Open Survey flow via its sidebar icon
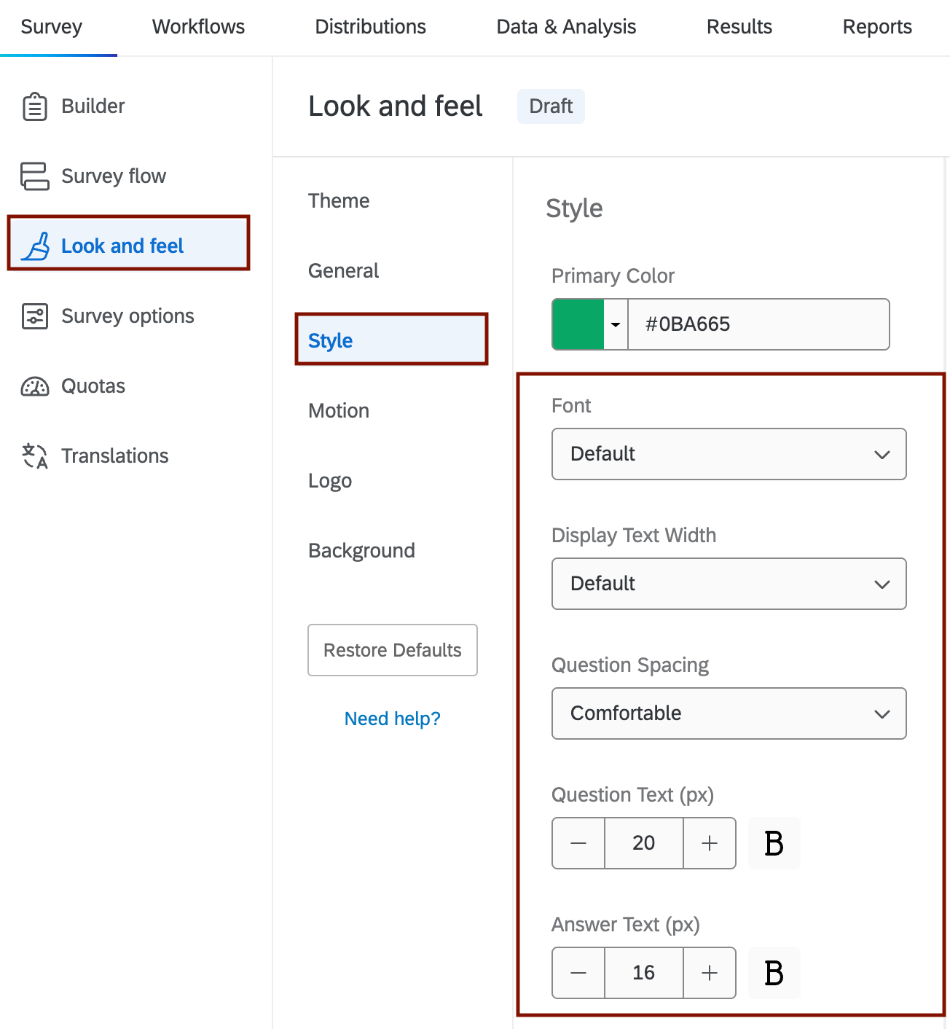 tap(35, 175)
